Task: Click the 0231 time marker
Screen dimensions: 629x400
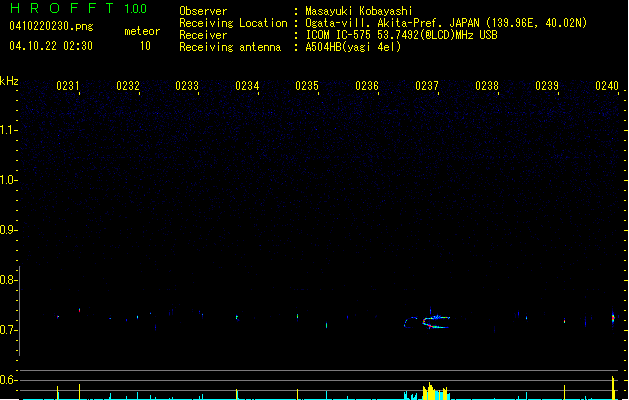Action: 67,86
